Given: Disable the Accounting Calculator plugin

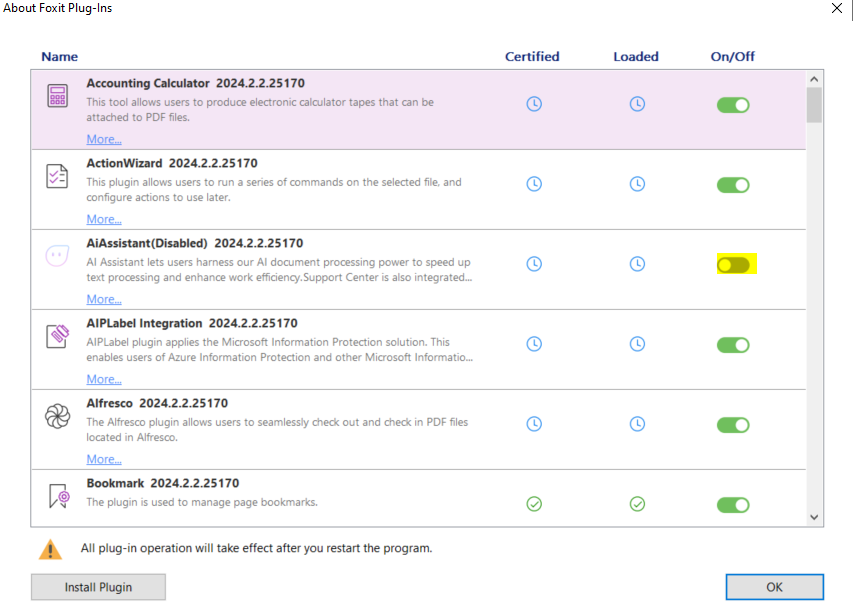Looking at the screenshot, I should point(733,104).
